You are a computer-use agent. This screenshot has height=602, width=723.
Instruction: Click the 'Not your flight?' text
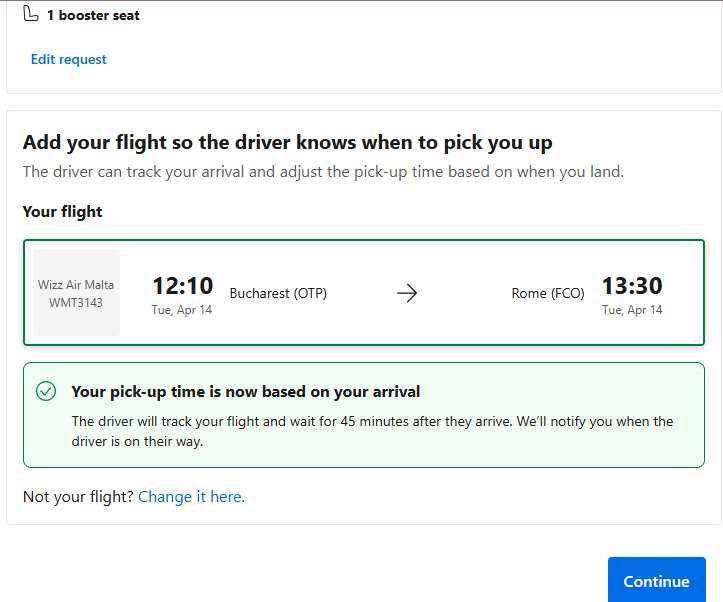point(78,496)
